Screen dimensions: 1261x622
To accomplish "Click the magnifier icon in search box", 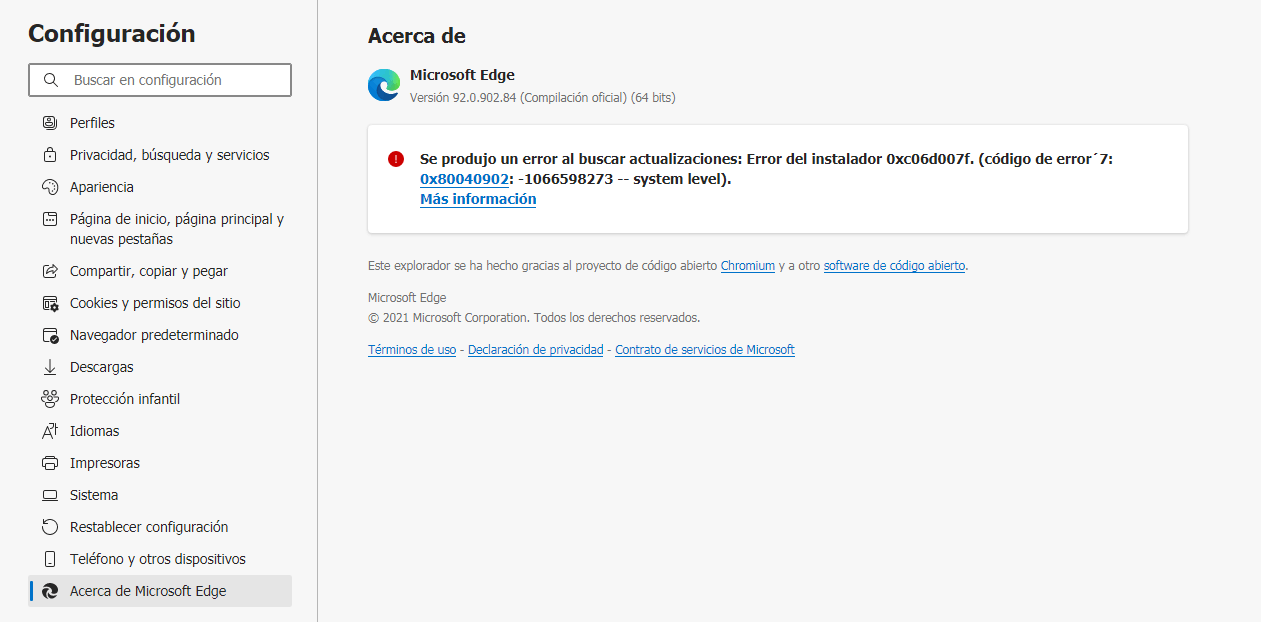I will 51,80.
